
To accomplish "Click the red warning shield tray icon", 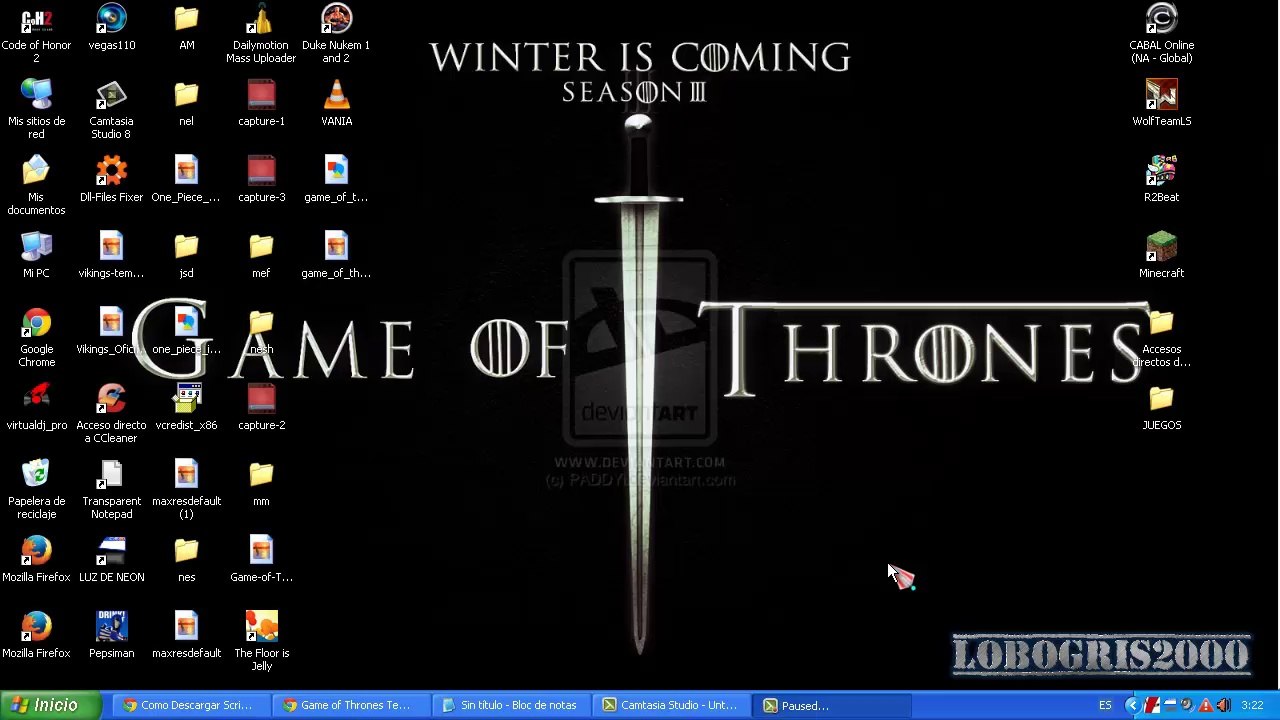I will coord(1205,706).
